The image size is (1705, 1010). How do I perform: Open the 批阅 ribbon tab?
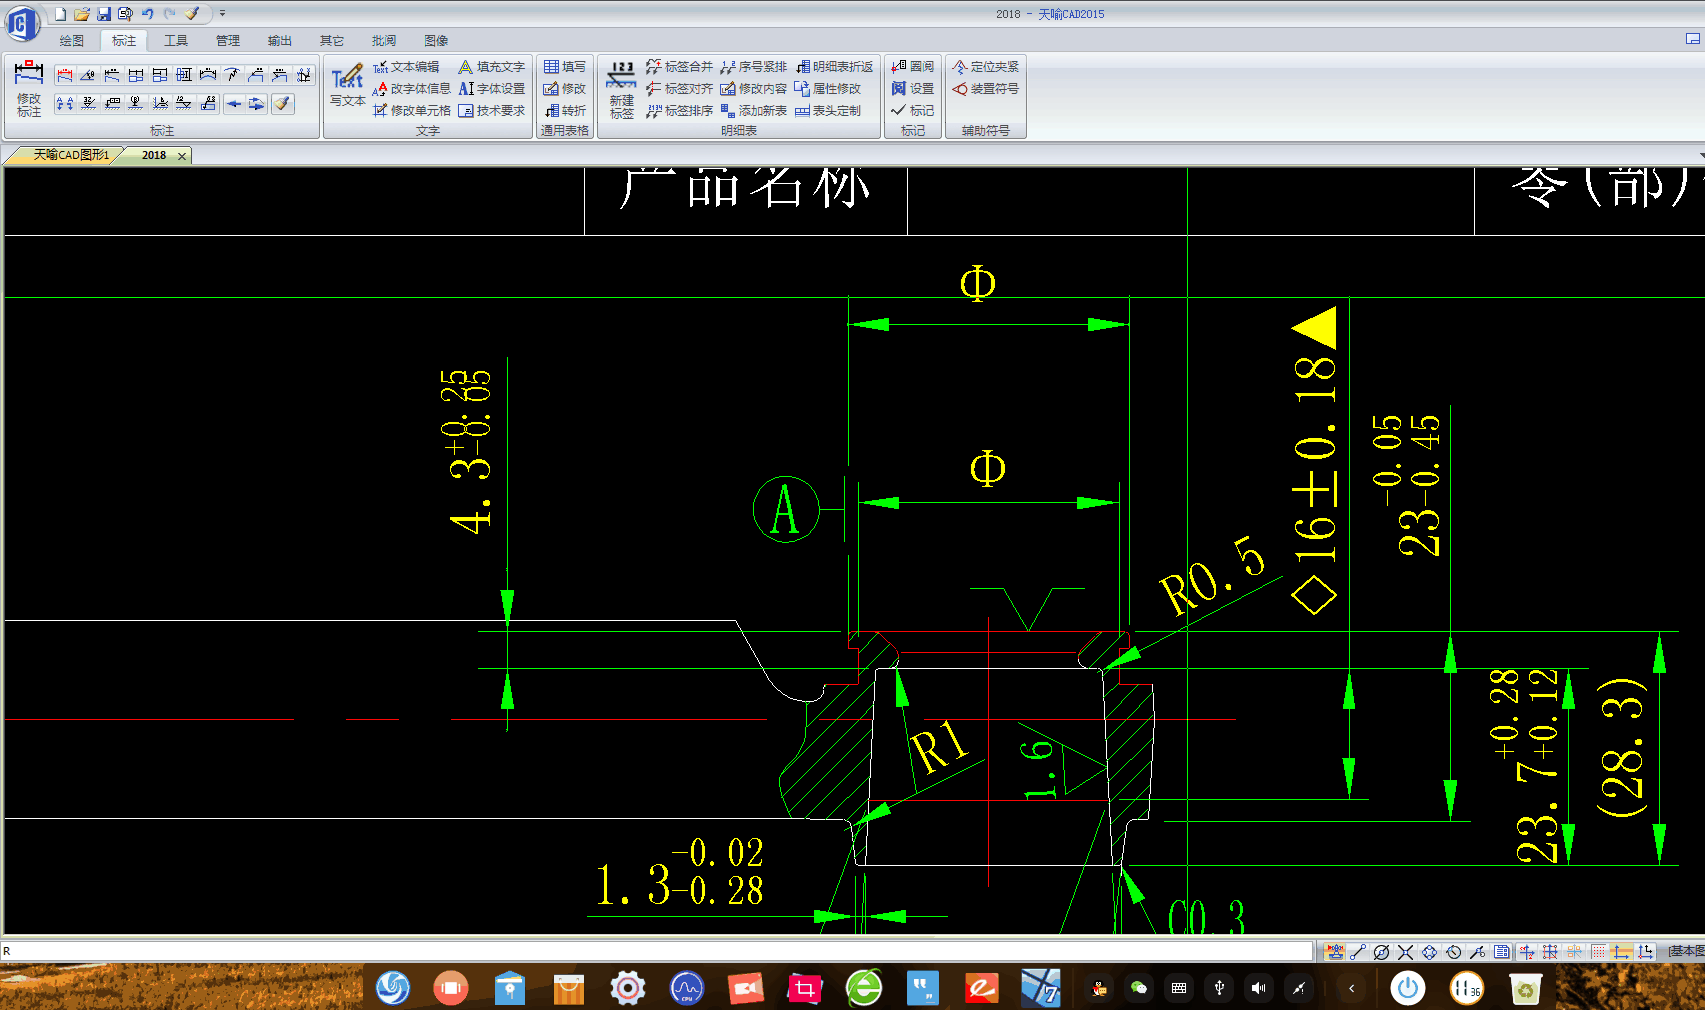(x=384, y=41)
